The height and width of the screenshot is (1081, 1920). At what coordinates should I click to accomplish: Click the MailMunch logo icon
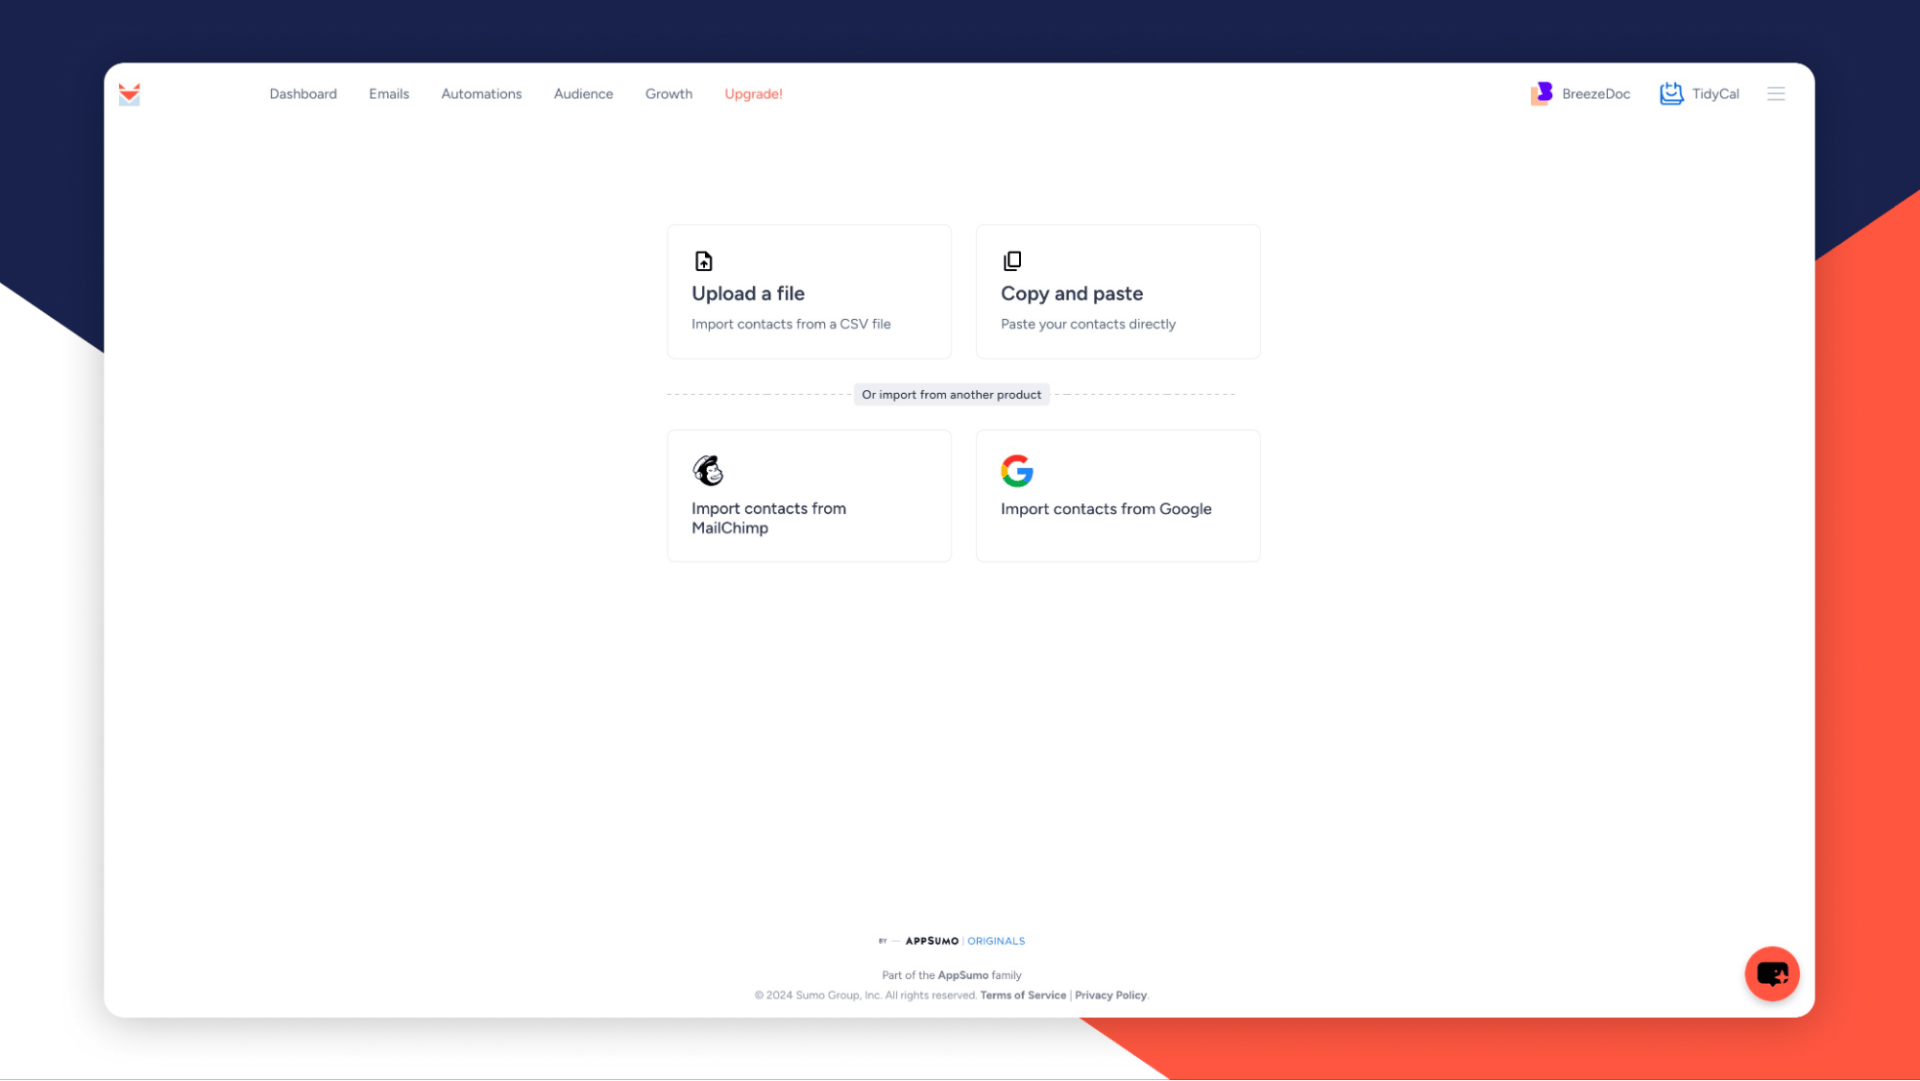[x=129, y=94]
